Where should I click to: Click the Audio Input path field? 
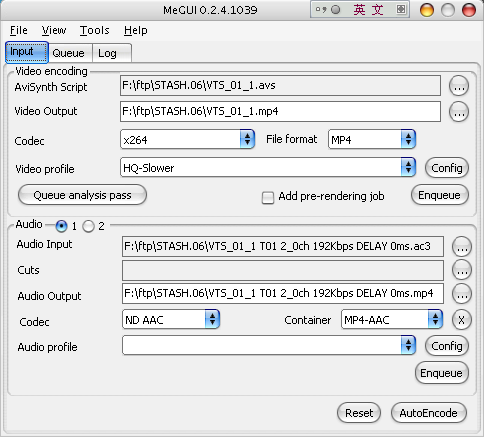tap(283, 246)
